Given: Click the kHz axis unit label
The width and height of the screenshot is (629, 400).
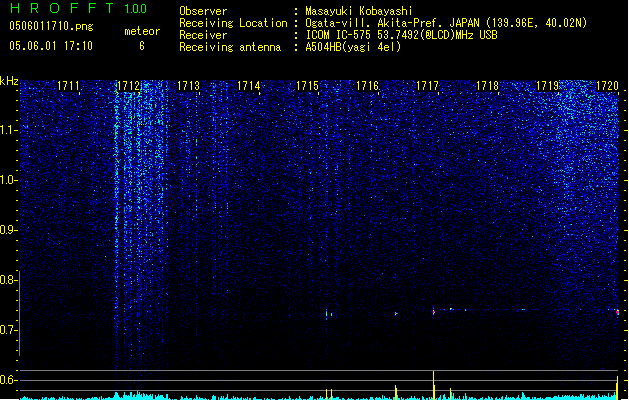Looking at the screenshot, I should pyautogui.click(x=9, y=81).
